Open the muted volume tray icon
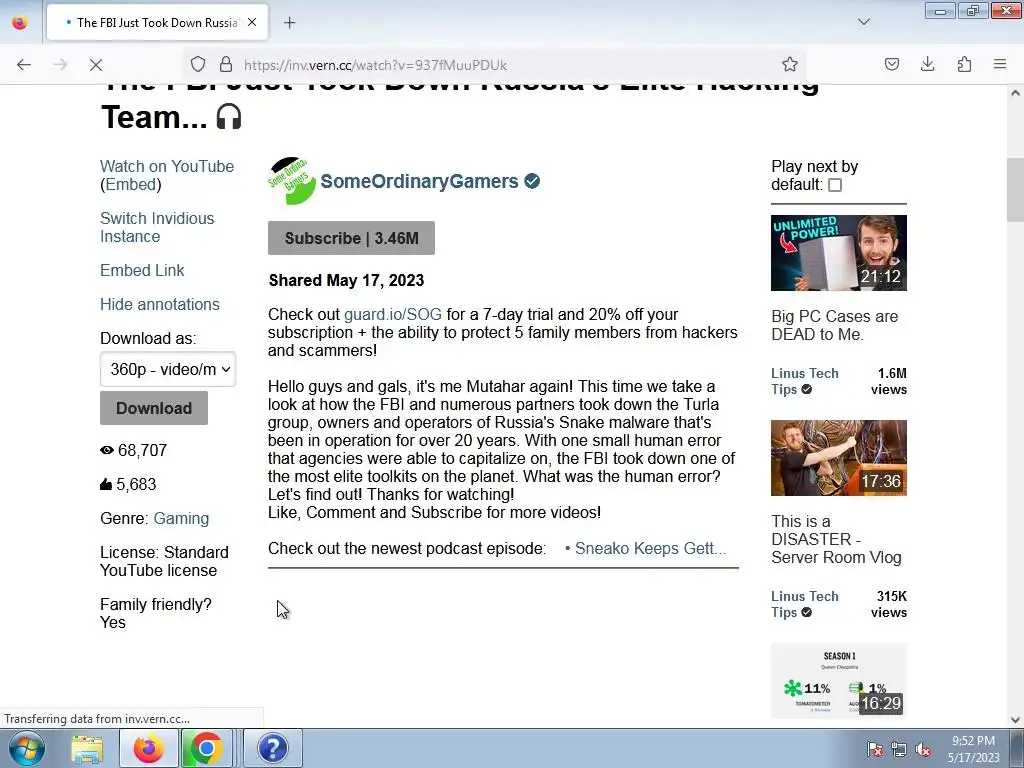 coord(923,749)
